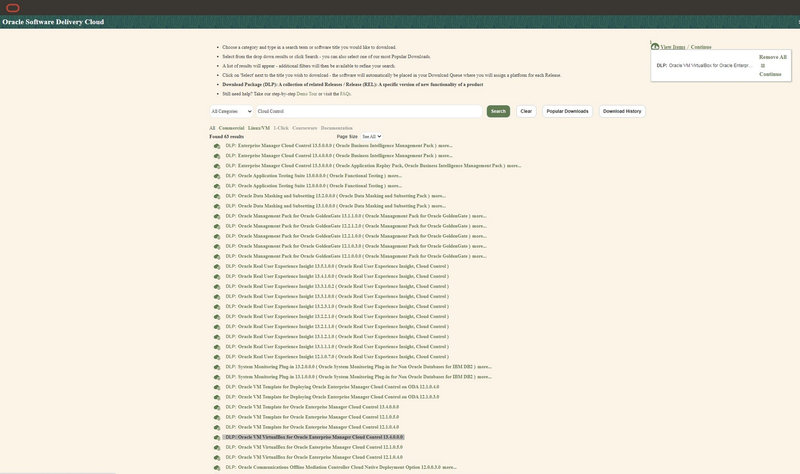Select the All filter tab
This screenshot has height=474, width=800.
tap(212, 128)
